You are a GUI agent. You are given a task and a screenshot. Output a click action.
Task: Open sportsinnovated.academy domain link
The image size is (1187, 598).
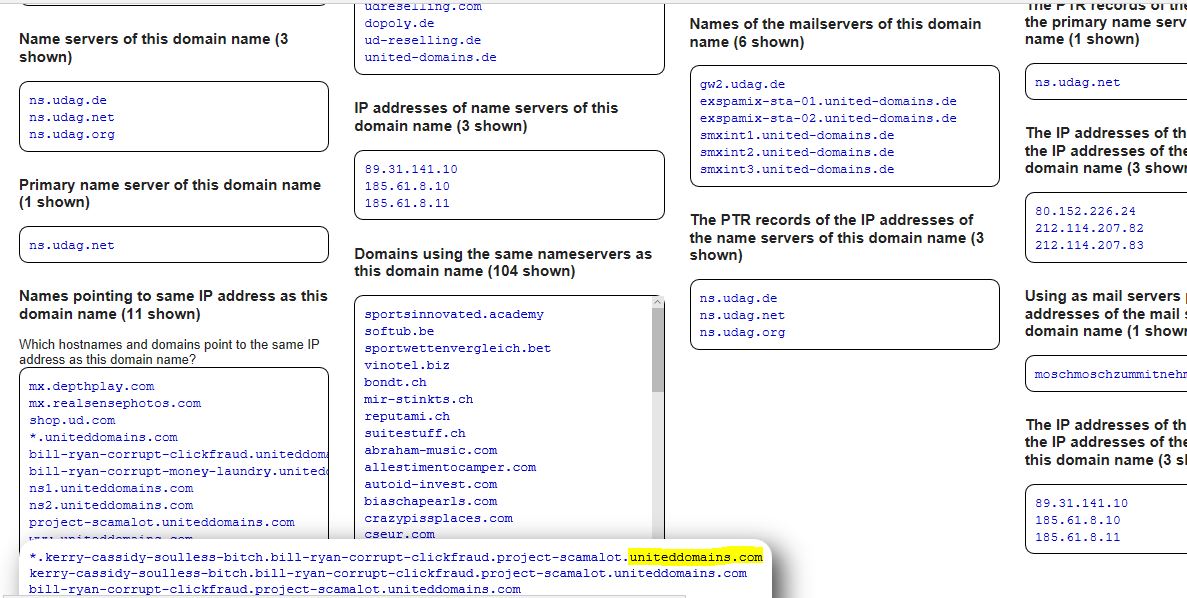tap(454, 314)
